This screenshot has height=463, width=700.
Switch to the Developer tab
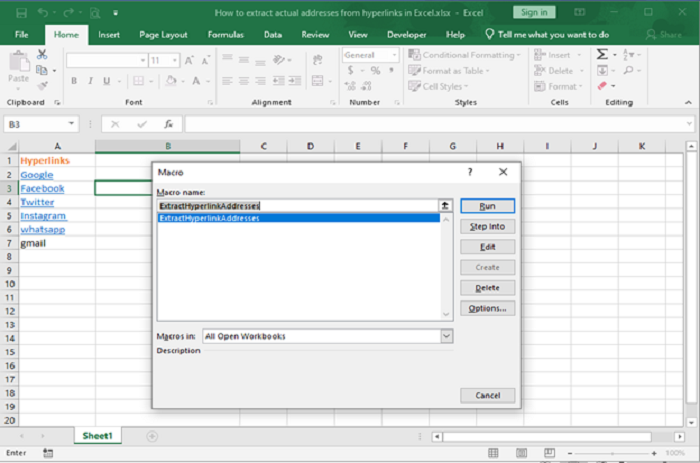point(407,34)
